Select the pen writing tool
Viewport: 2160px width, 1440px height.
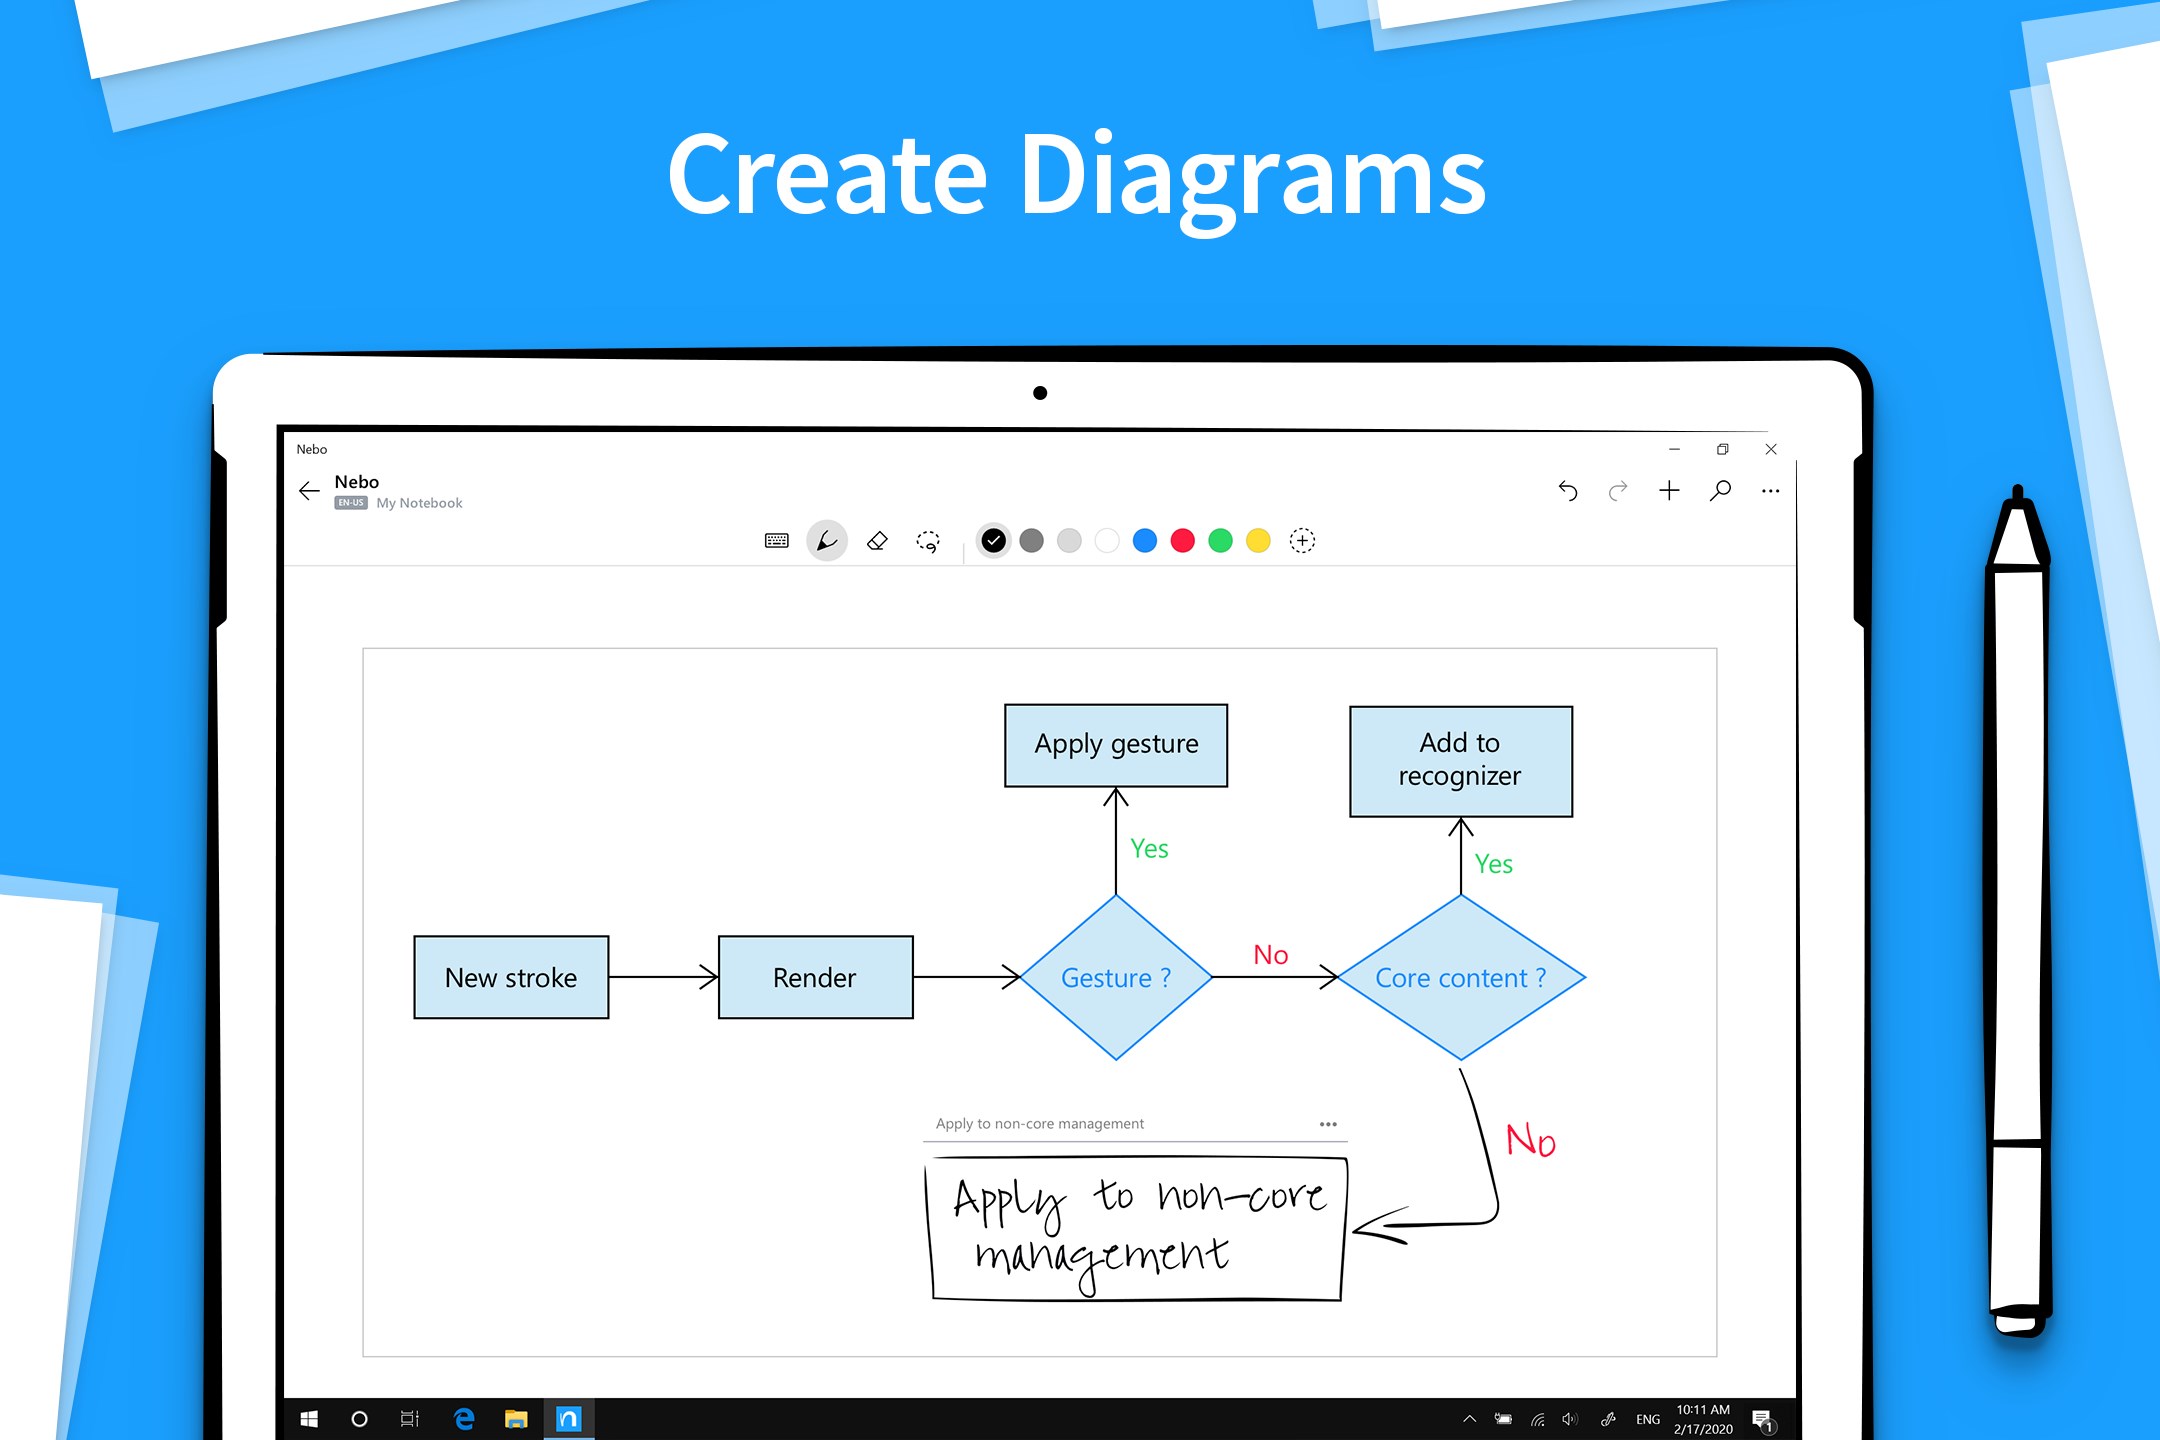[827, 541]
